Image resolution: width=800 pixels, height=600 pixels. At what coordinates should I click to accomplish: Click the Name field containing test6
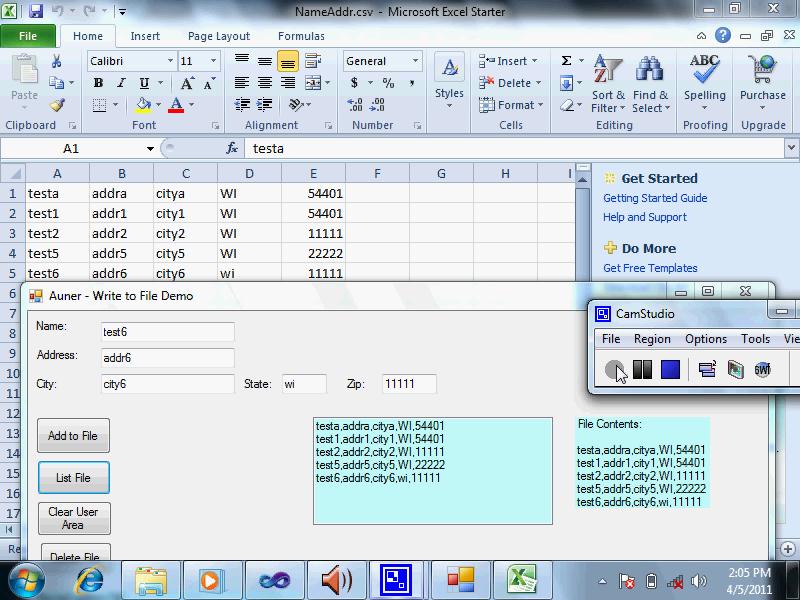pyautogui.click(x=167, y=332)
